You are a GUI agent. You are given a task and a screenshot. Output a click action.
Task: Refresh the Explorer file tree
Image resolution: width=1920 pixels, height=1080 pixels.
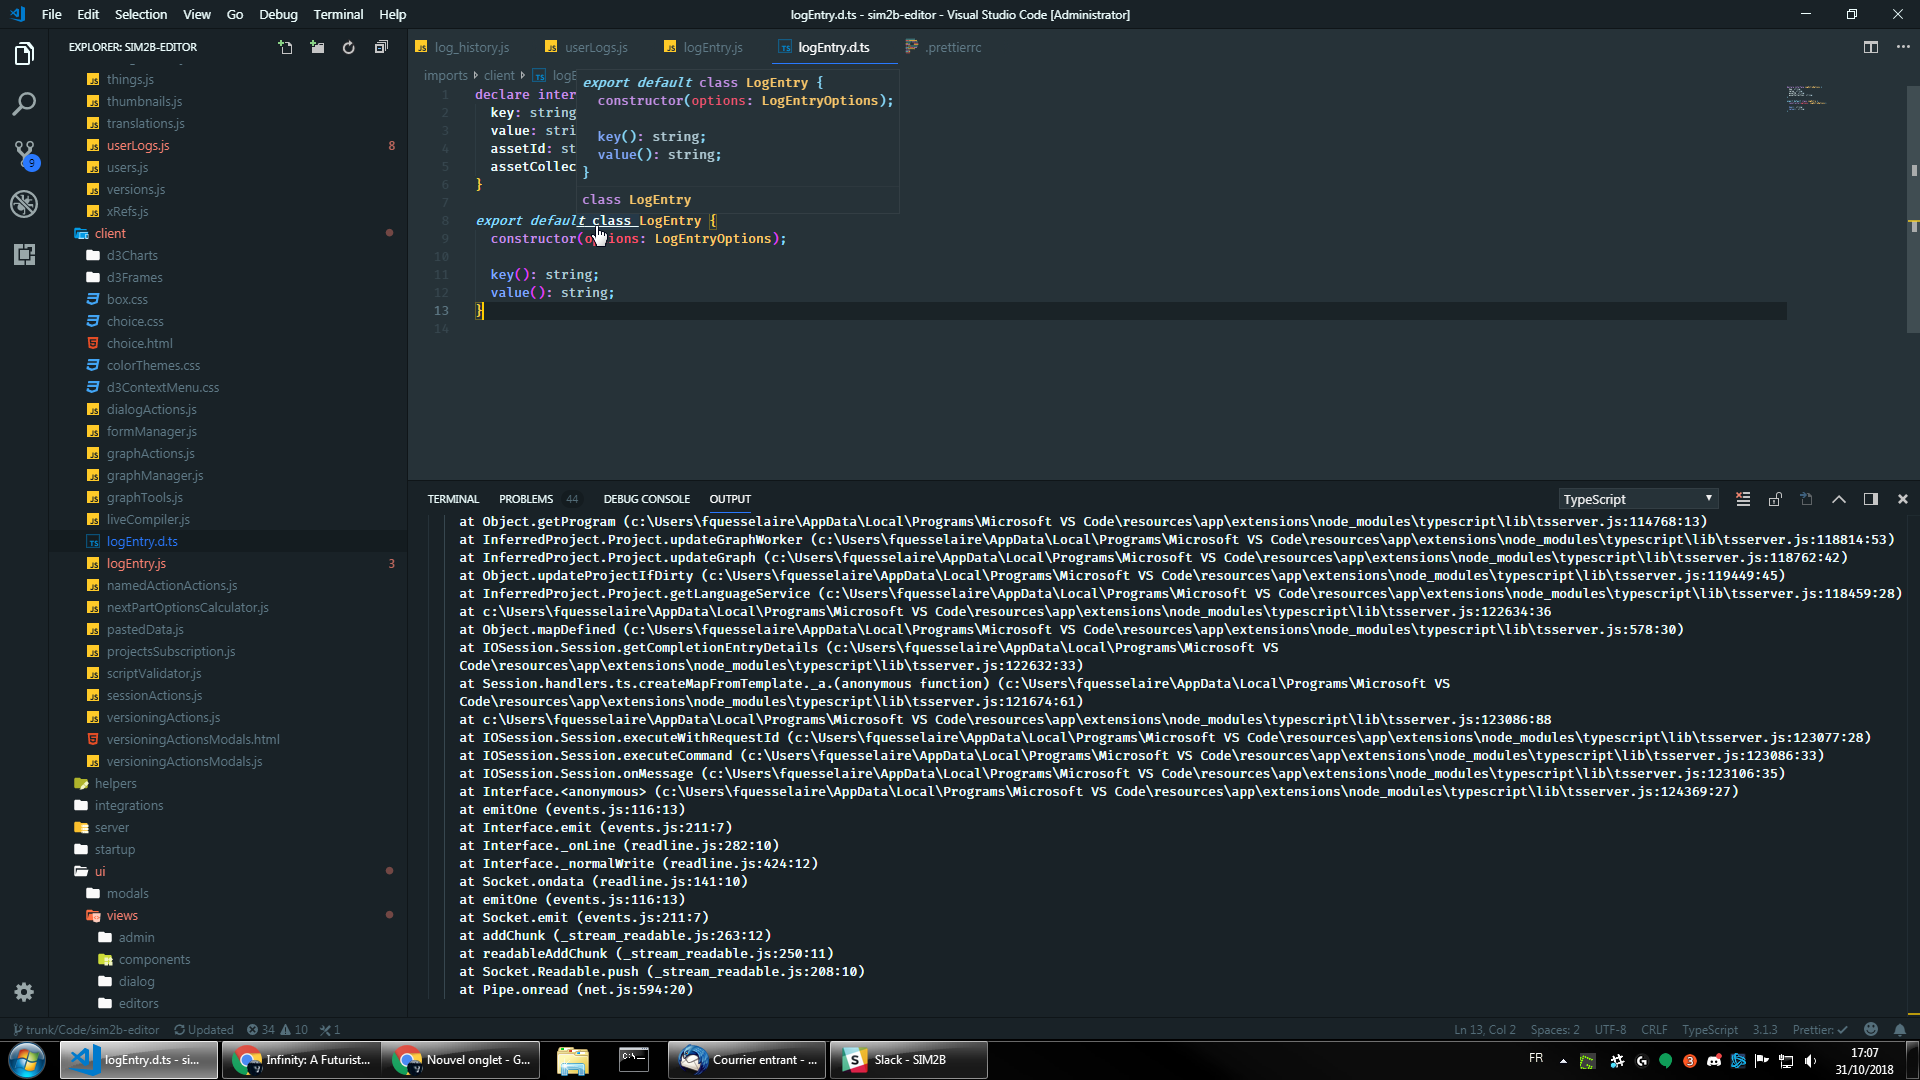(x=348, y=47)
